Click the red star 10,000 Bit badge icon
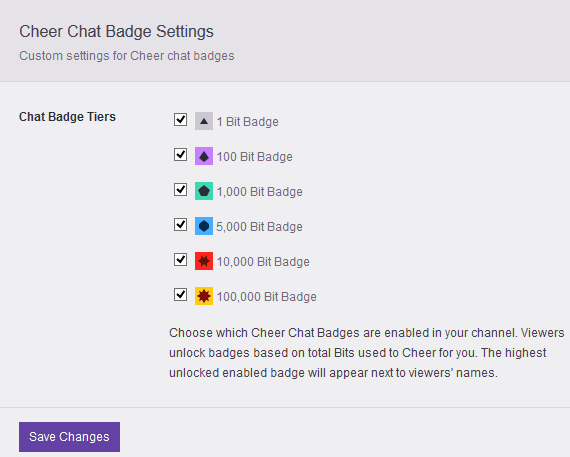 [204, 261]
